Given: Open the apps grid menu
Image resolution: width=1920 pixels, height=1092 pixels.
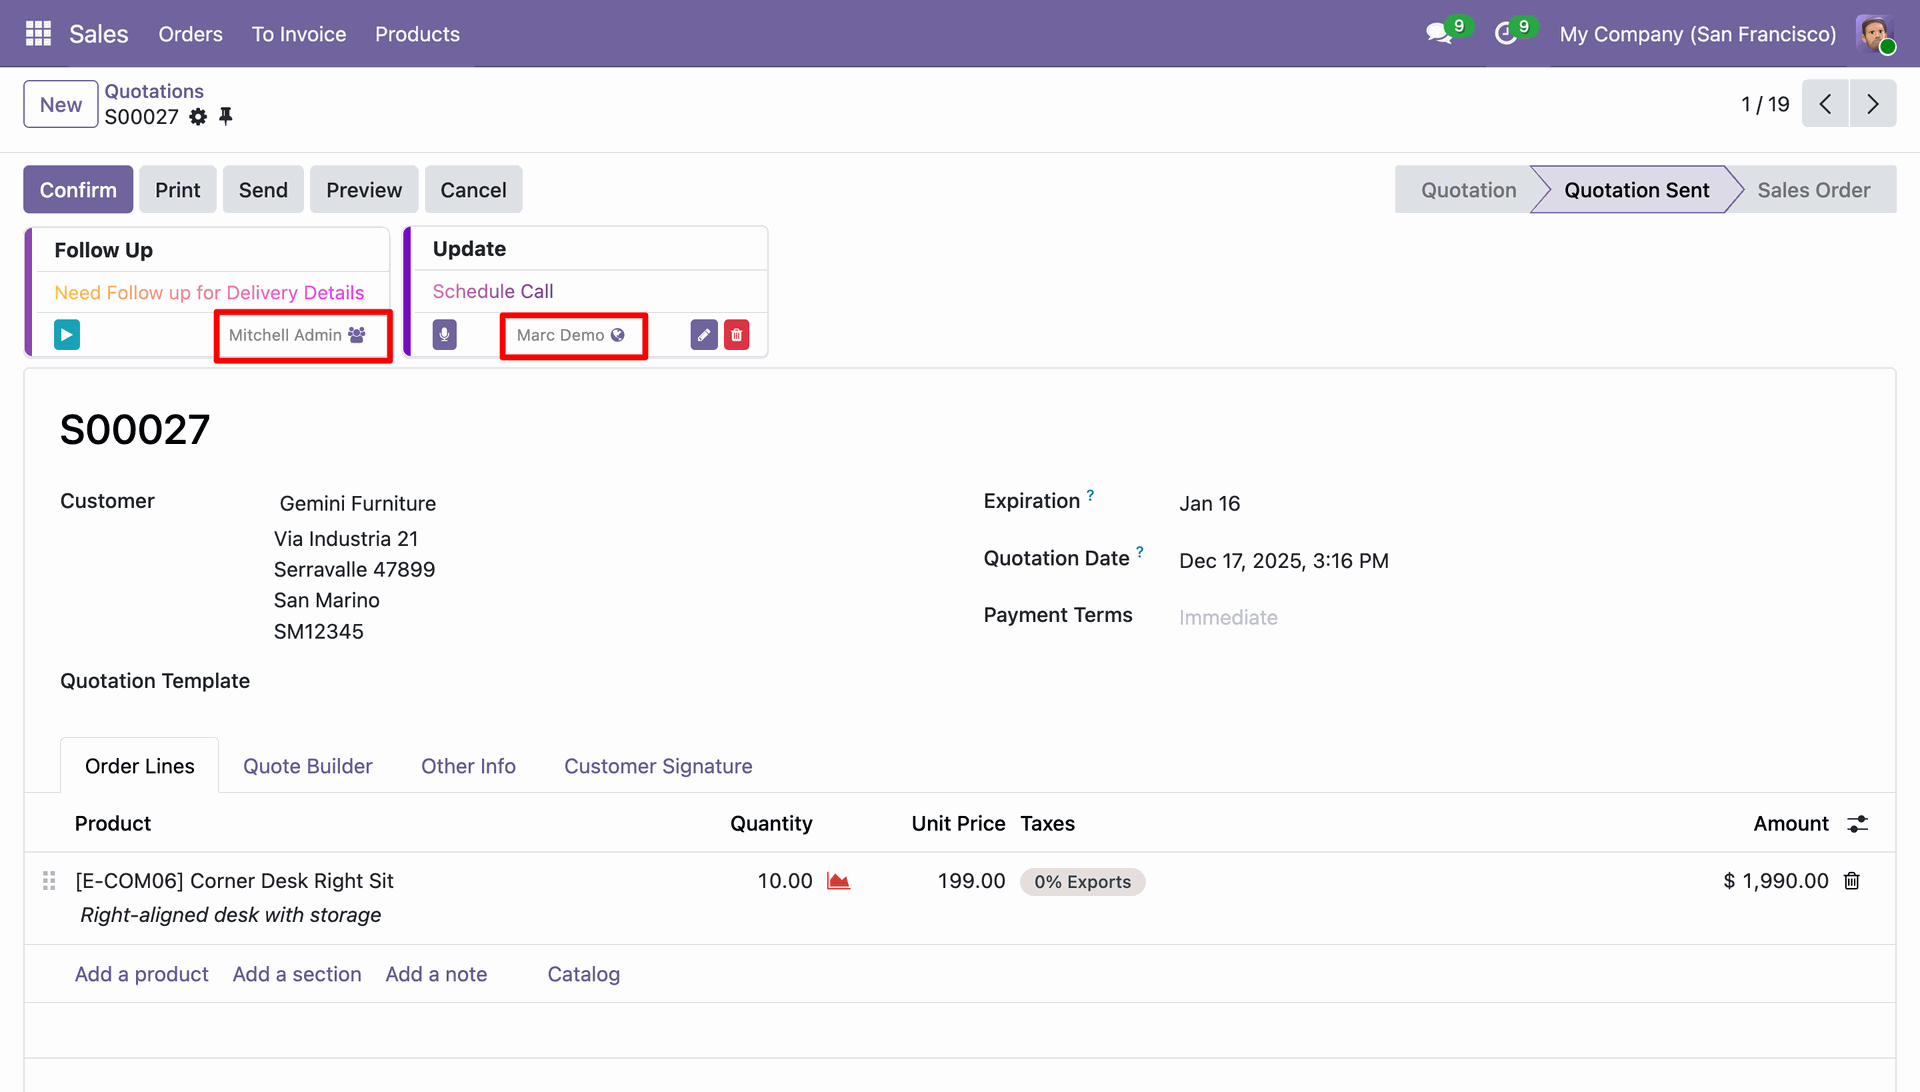Looking at the screenshot, I should pyautogui.click(x=38, y=34).
